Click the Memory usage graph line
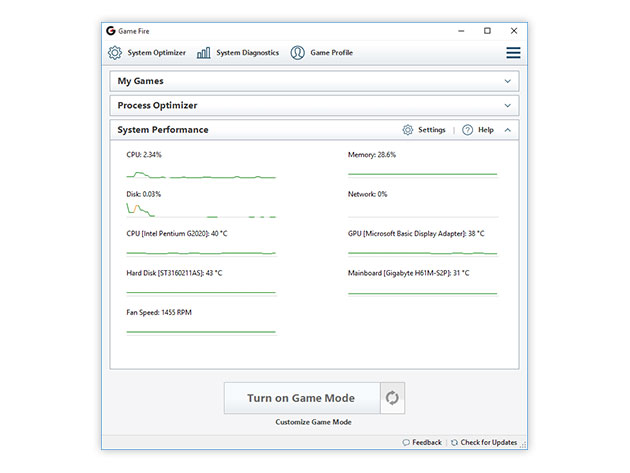 (423, 174)
